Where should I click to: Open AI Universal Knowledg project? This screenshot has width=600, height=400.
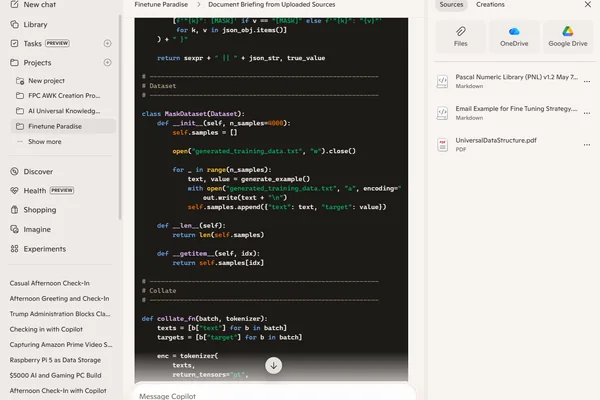pyautogui.click(x=63, y=111)
